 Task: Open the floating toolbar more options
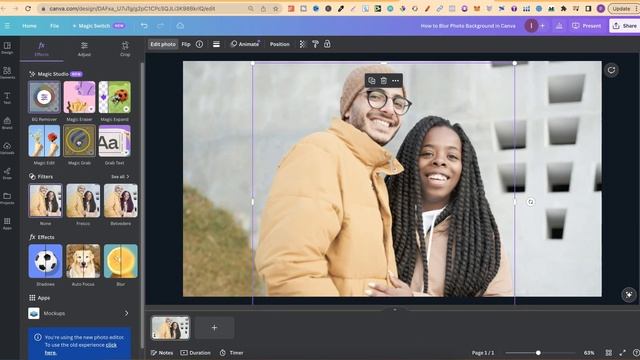(396, 80)
